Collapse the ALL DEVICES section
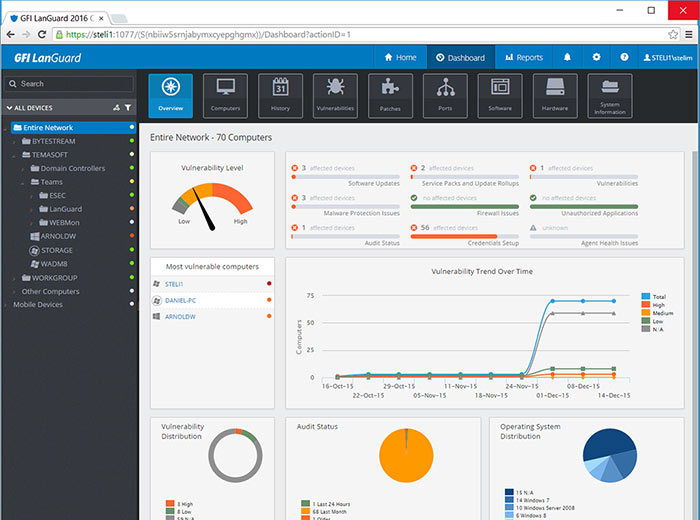This screenshot has width=700, height=520. (9, 108)
